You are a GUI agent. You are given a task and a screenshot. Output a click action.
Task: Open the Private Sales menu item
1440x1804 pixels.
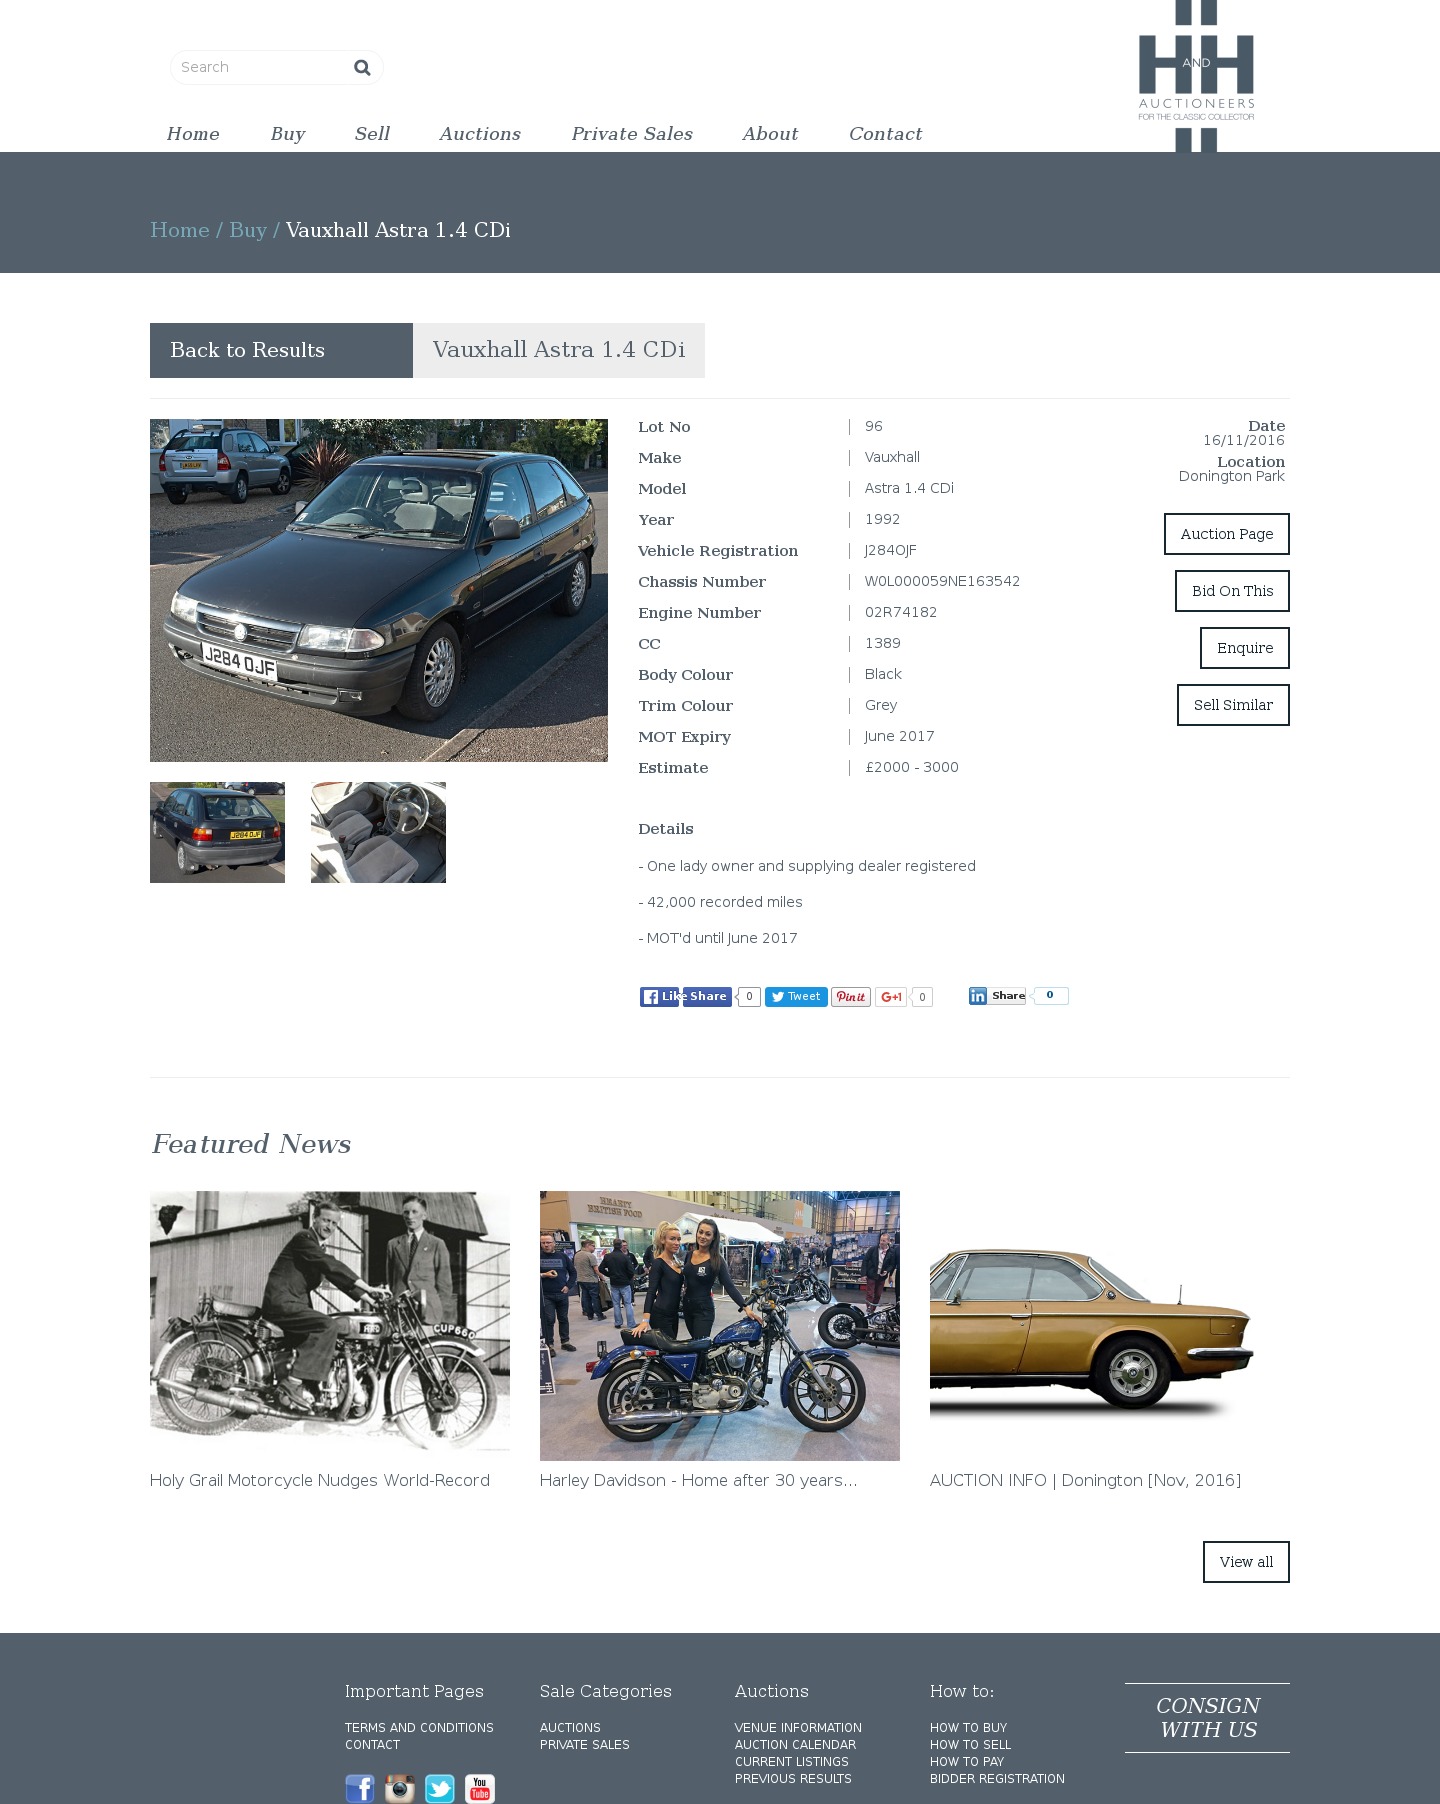[x=632, y=134]
